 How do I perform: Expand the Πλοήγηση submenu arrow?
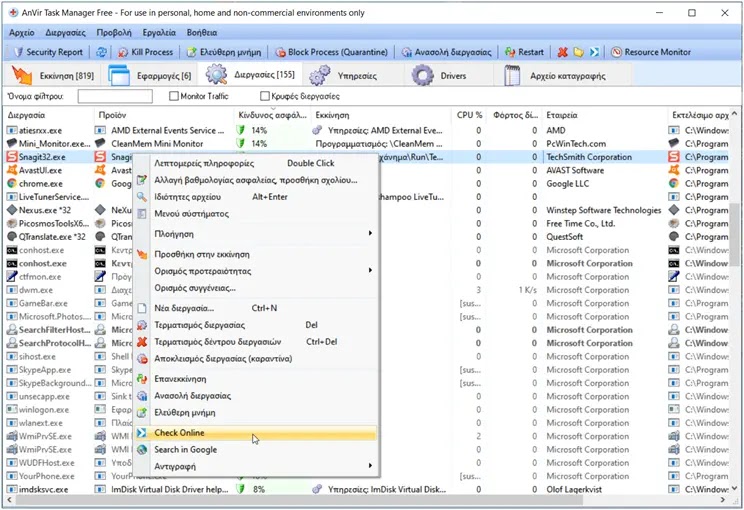[370, 233]
